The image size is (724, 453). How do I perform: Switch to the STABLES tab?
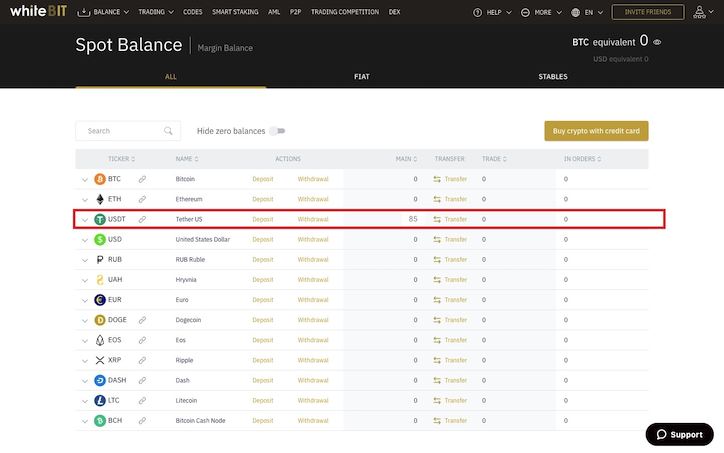pos(553,77)
